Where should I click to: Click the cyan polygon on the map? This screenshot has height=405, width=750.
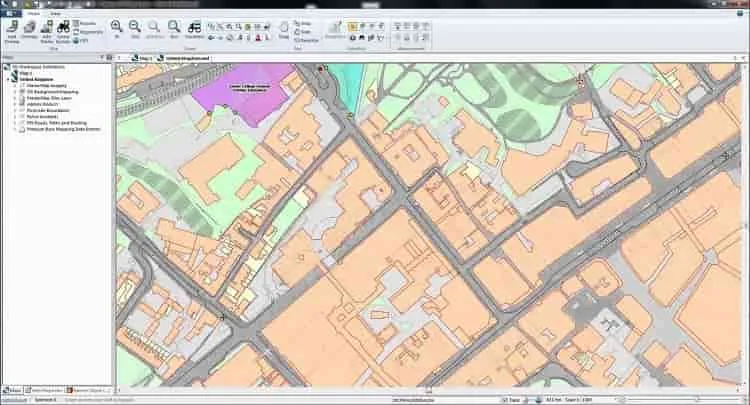click(x=348, y=85)
